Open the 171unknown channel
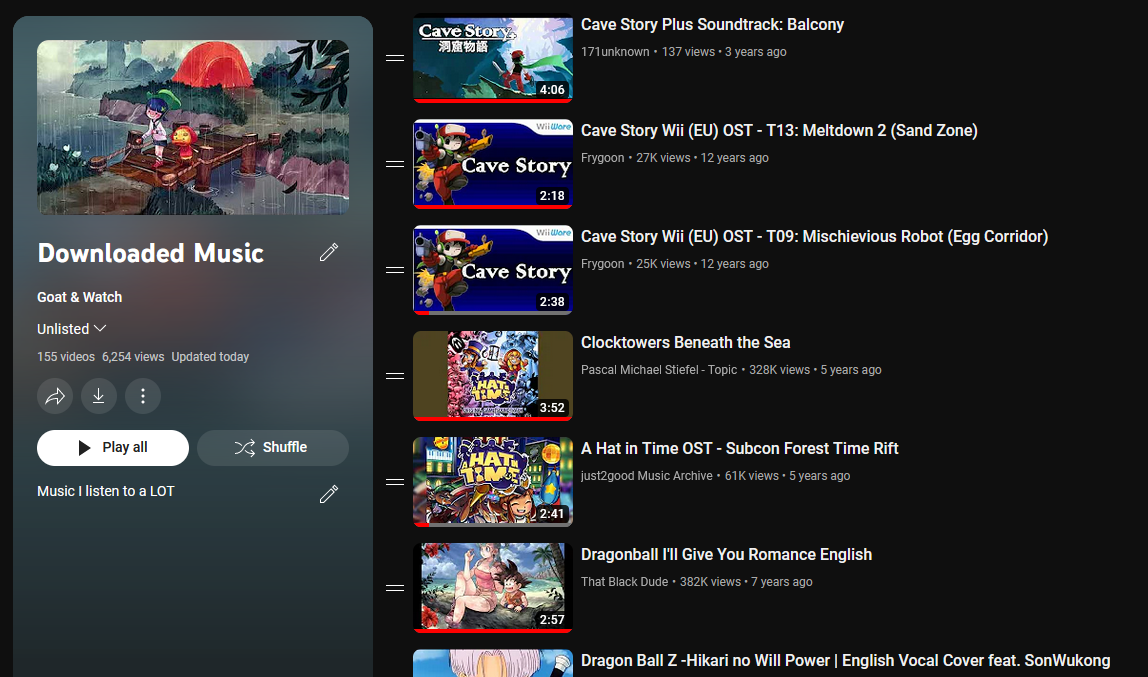1148x677 pixels. [x=615, y=52]
